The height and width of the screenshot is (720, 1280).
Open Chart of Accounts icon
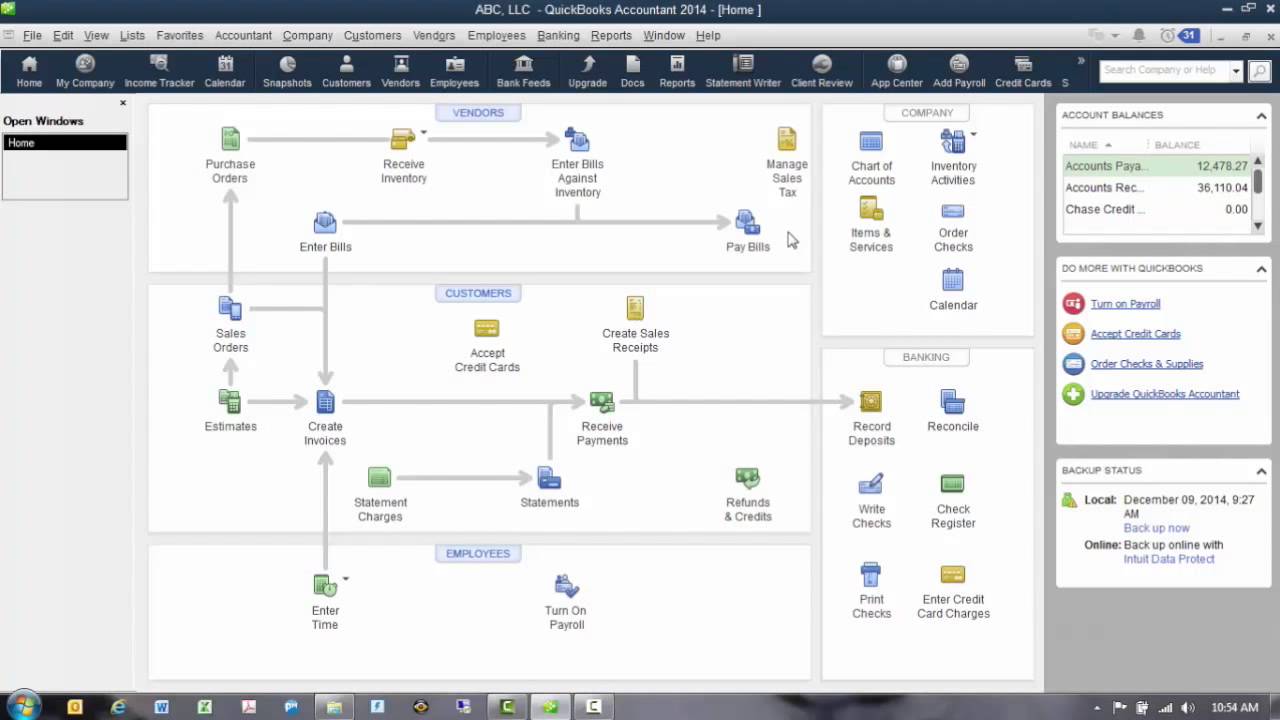(x=871, y=141)
